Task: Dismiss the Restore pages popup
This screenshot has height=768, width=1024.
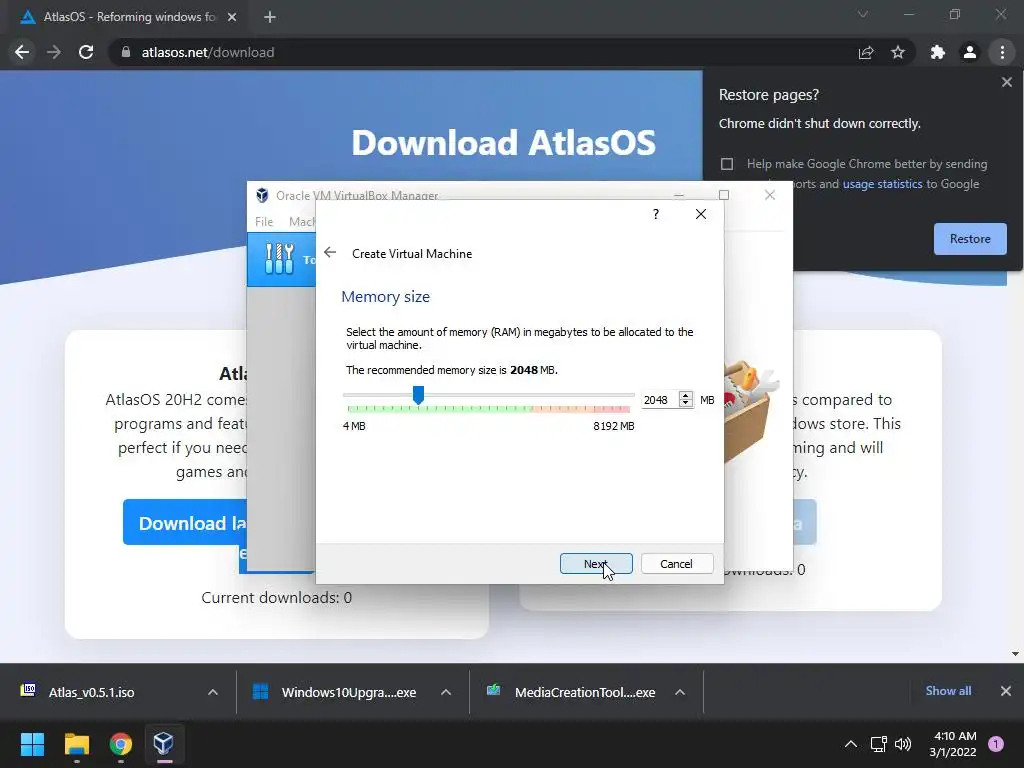Action: (1006, 82)
